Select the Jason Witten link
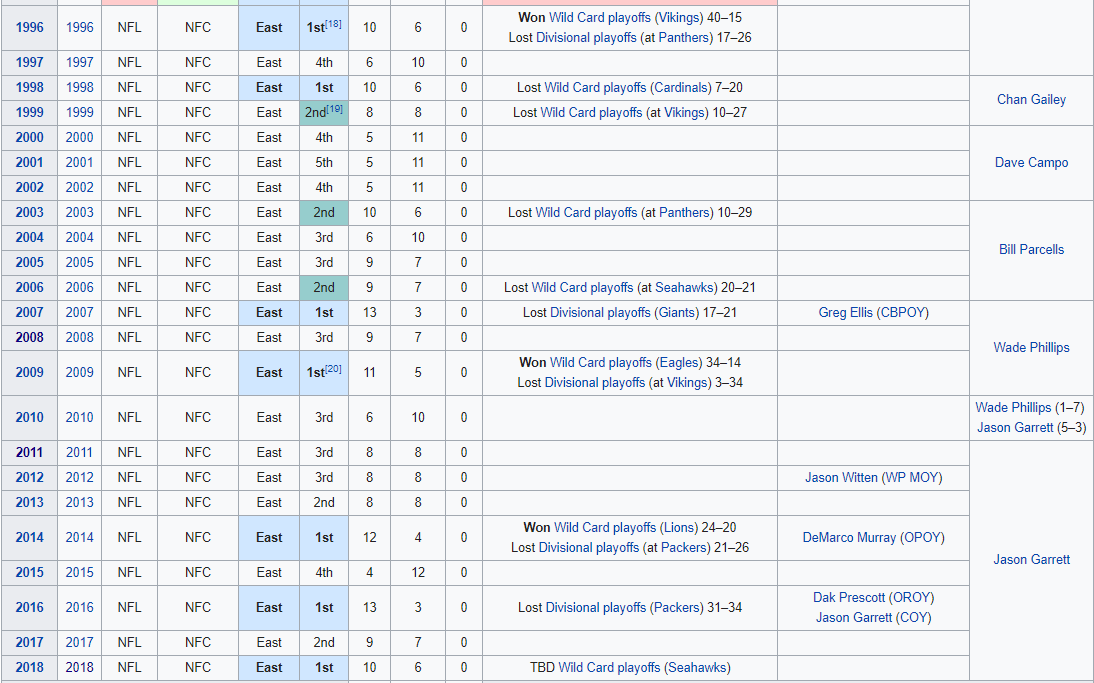Viewport: 1094px width, 683px height. pyautogui.click(x=841, y=478)
